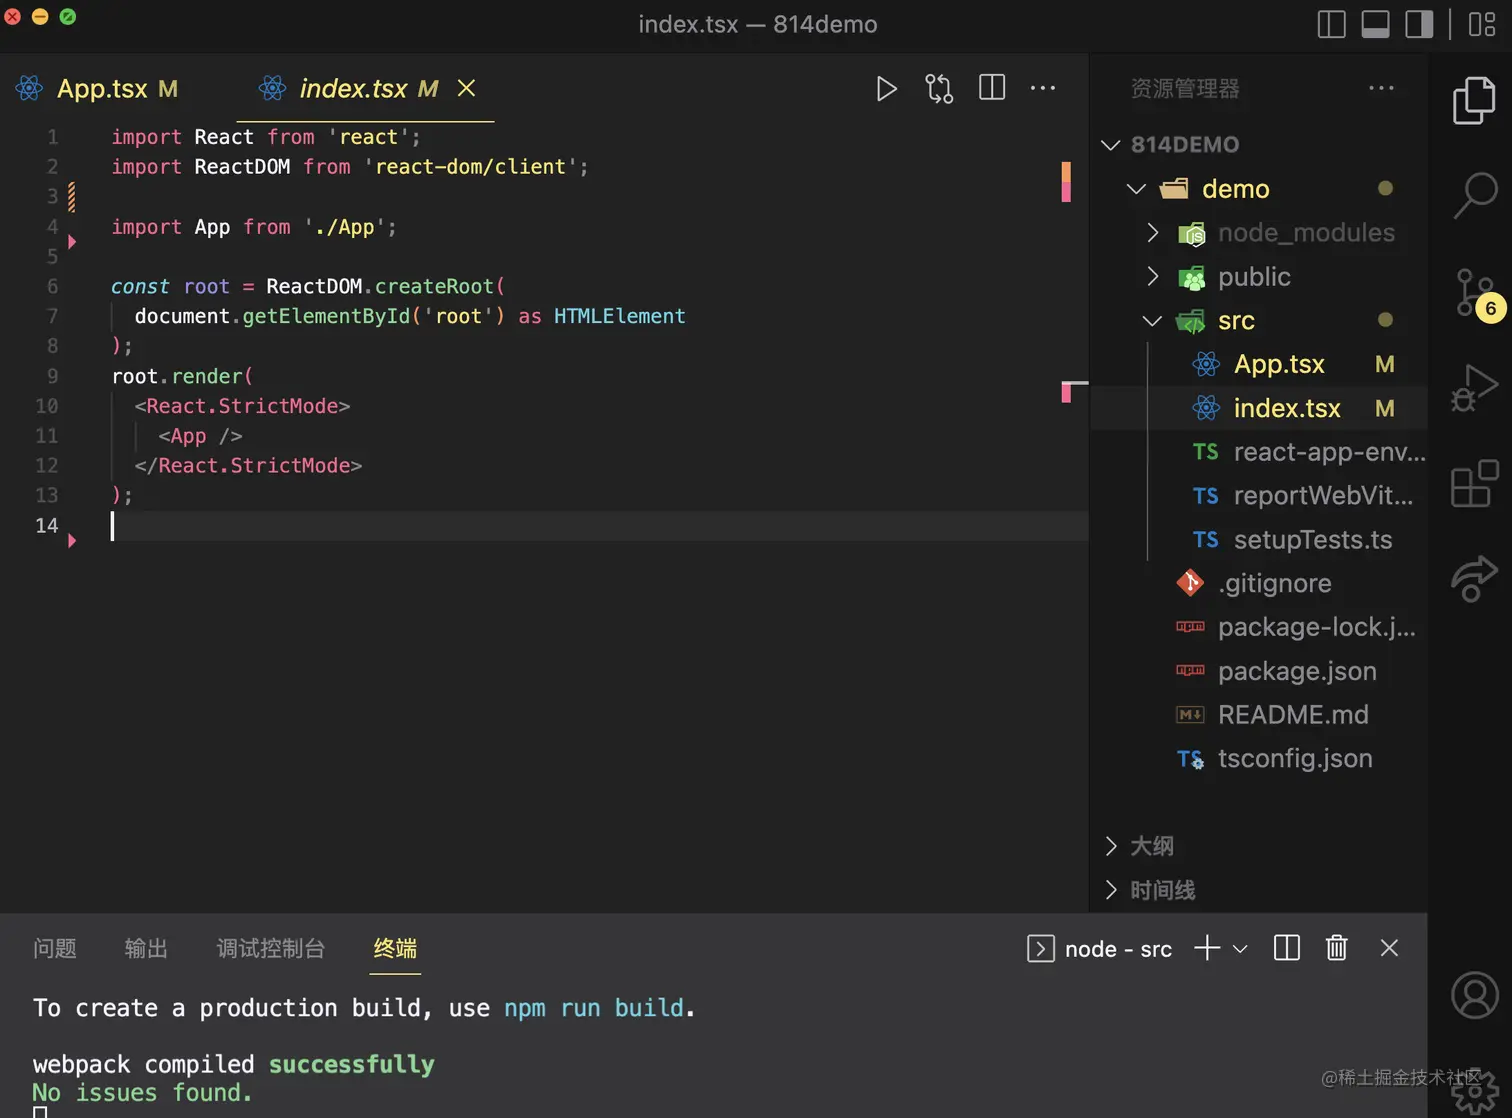Click 'getElementById' in line 7
Viewport: 1512px width, 1118px height.
tap(326, 316)
